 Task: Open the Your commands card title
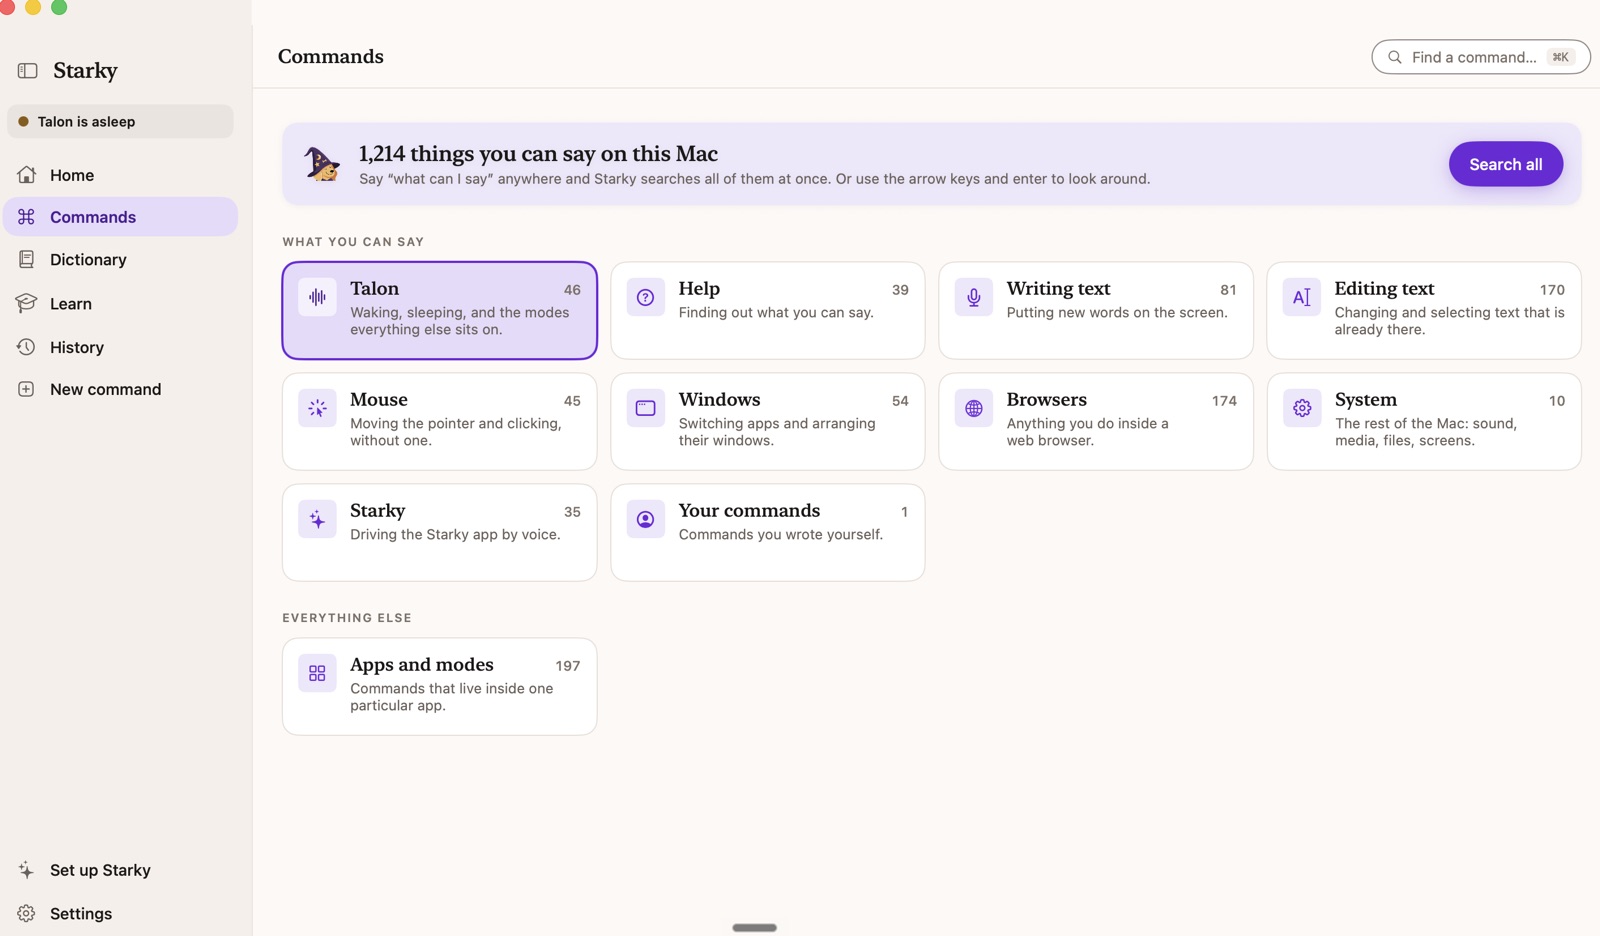(x=749, y=510)
